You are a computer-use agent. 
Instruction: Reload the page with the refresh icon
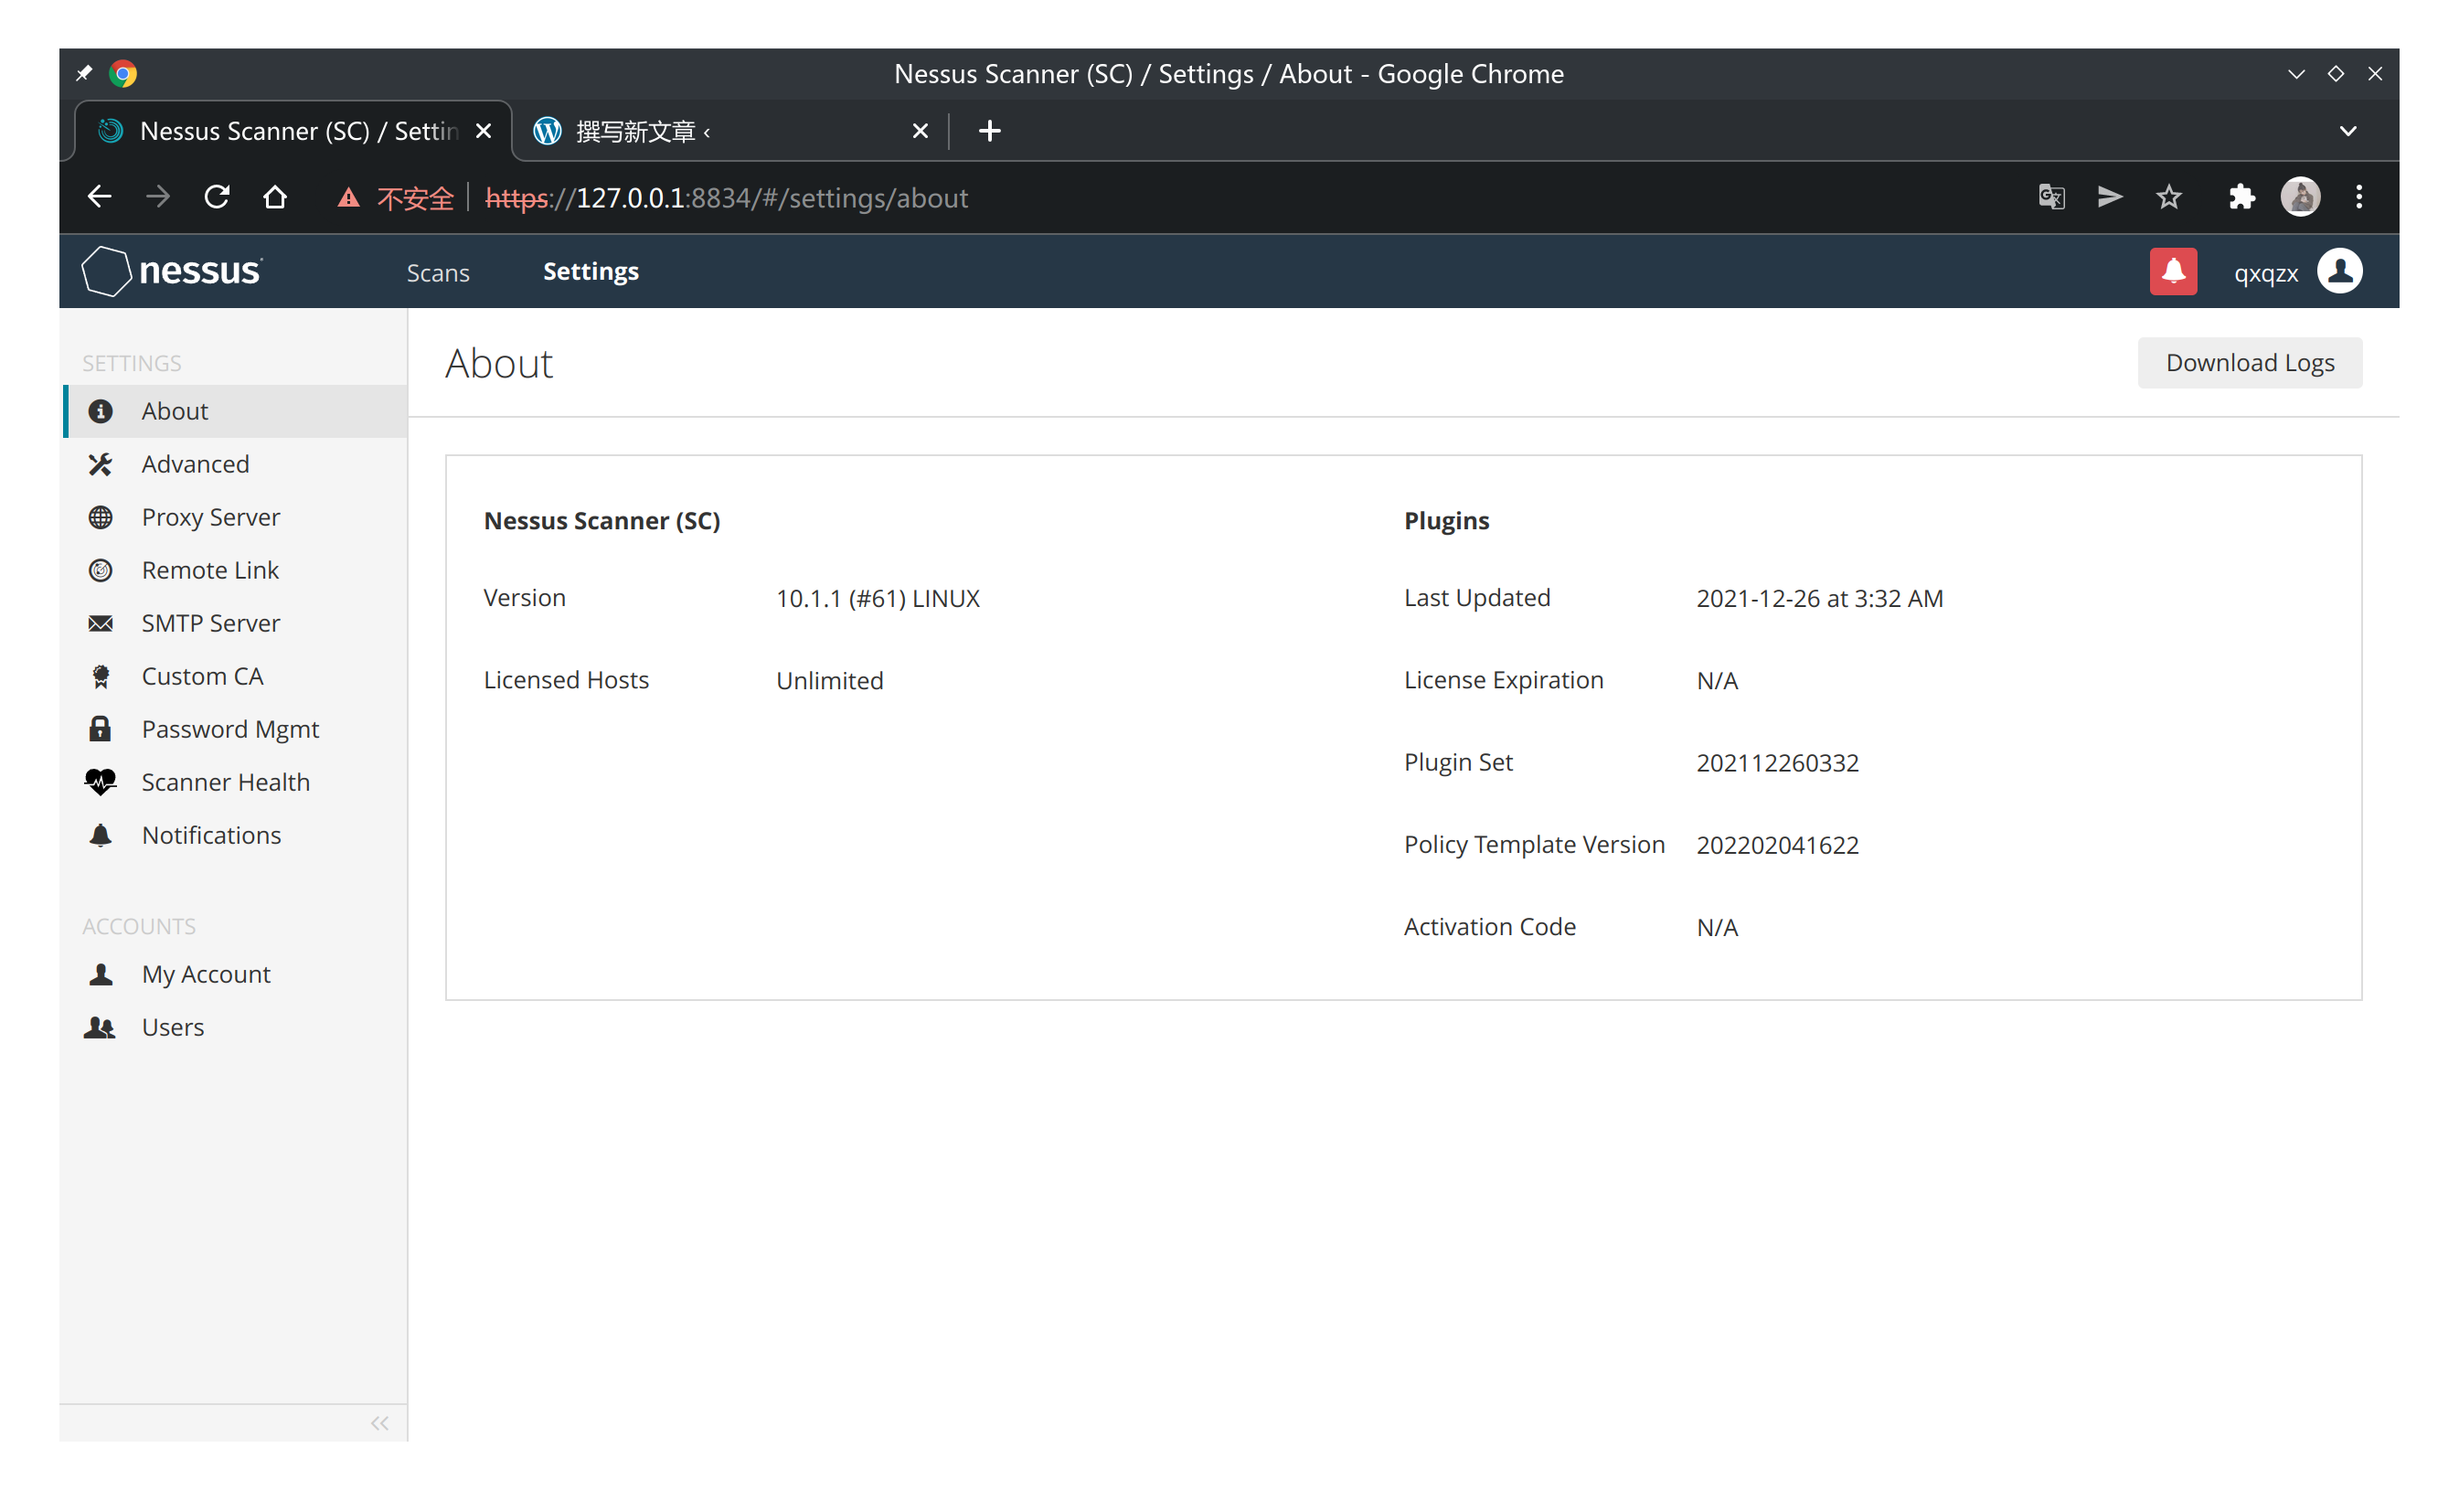tap(216, 197)
